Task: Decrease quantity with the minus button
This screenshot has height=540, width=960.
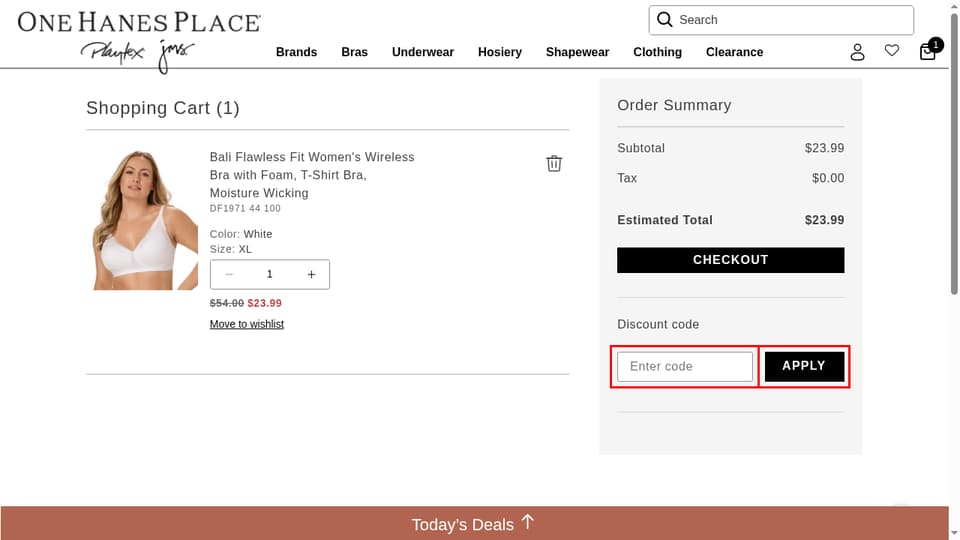Action: 229,274
